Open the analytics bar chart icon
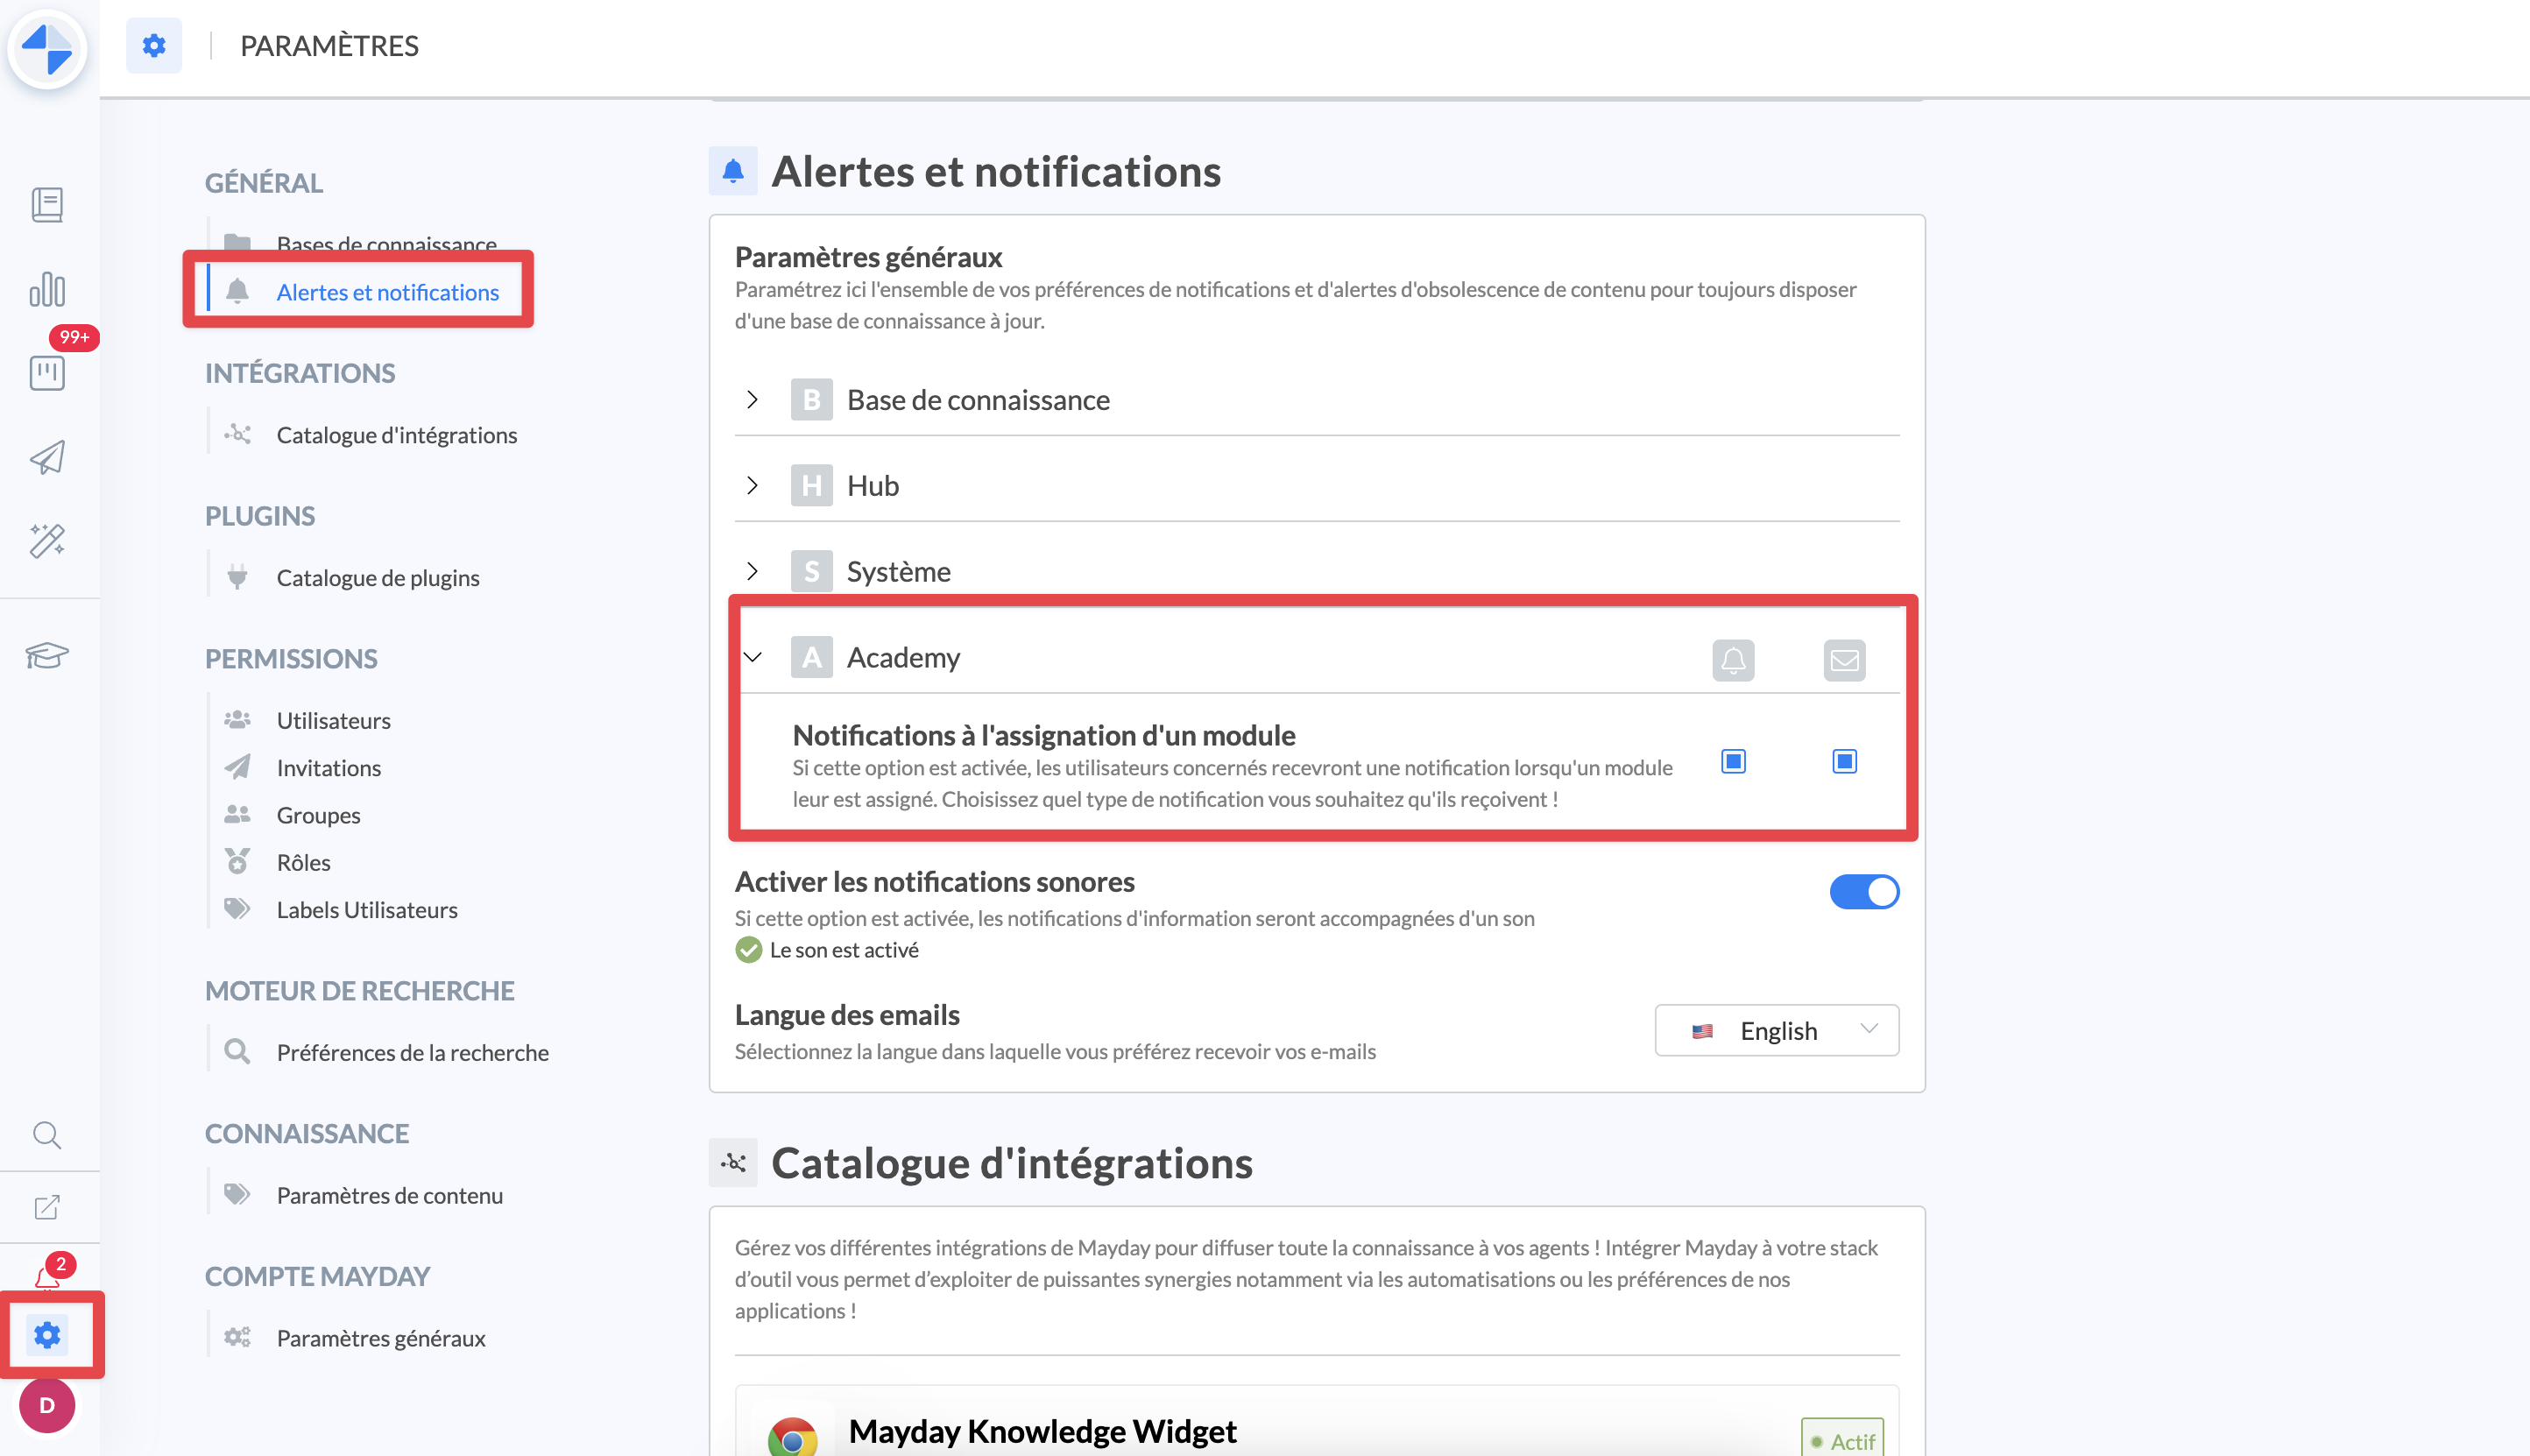The image size is (2530, 1456). pyautogui.click(x=47, y=289)
